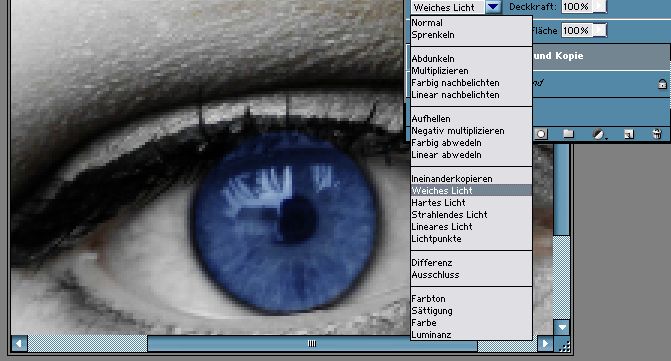Open the blend mode dropdown arrow
Viewport: 671px width, 361px height.
coord(493,7)
